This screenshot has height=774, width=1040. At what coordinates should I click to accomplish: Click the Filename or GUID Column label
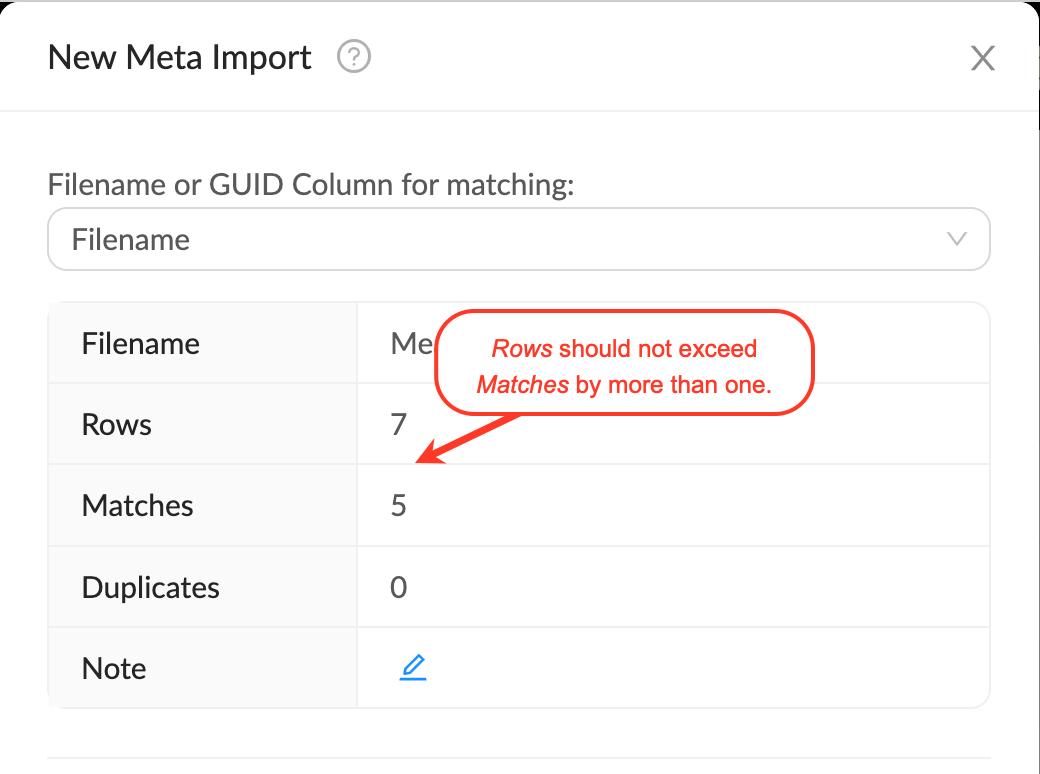click(x=311, y=185)
